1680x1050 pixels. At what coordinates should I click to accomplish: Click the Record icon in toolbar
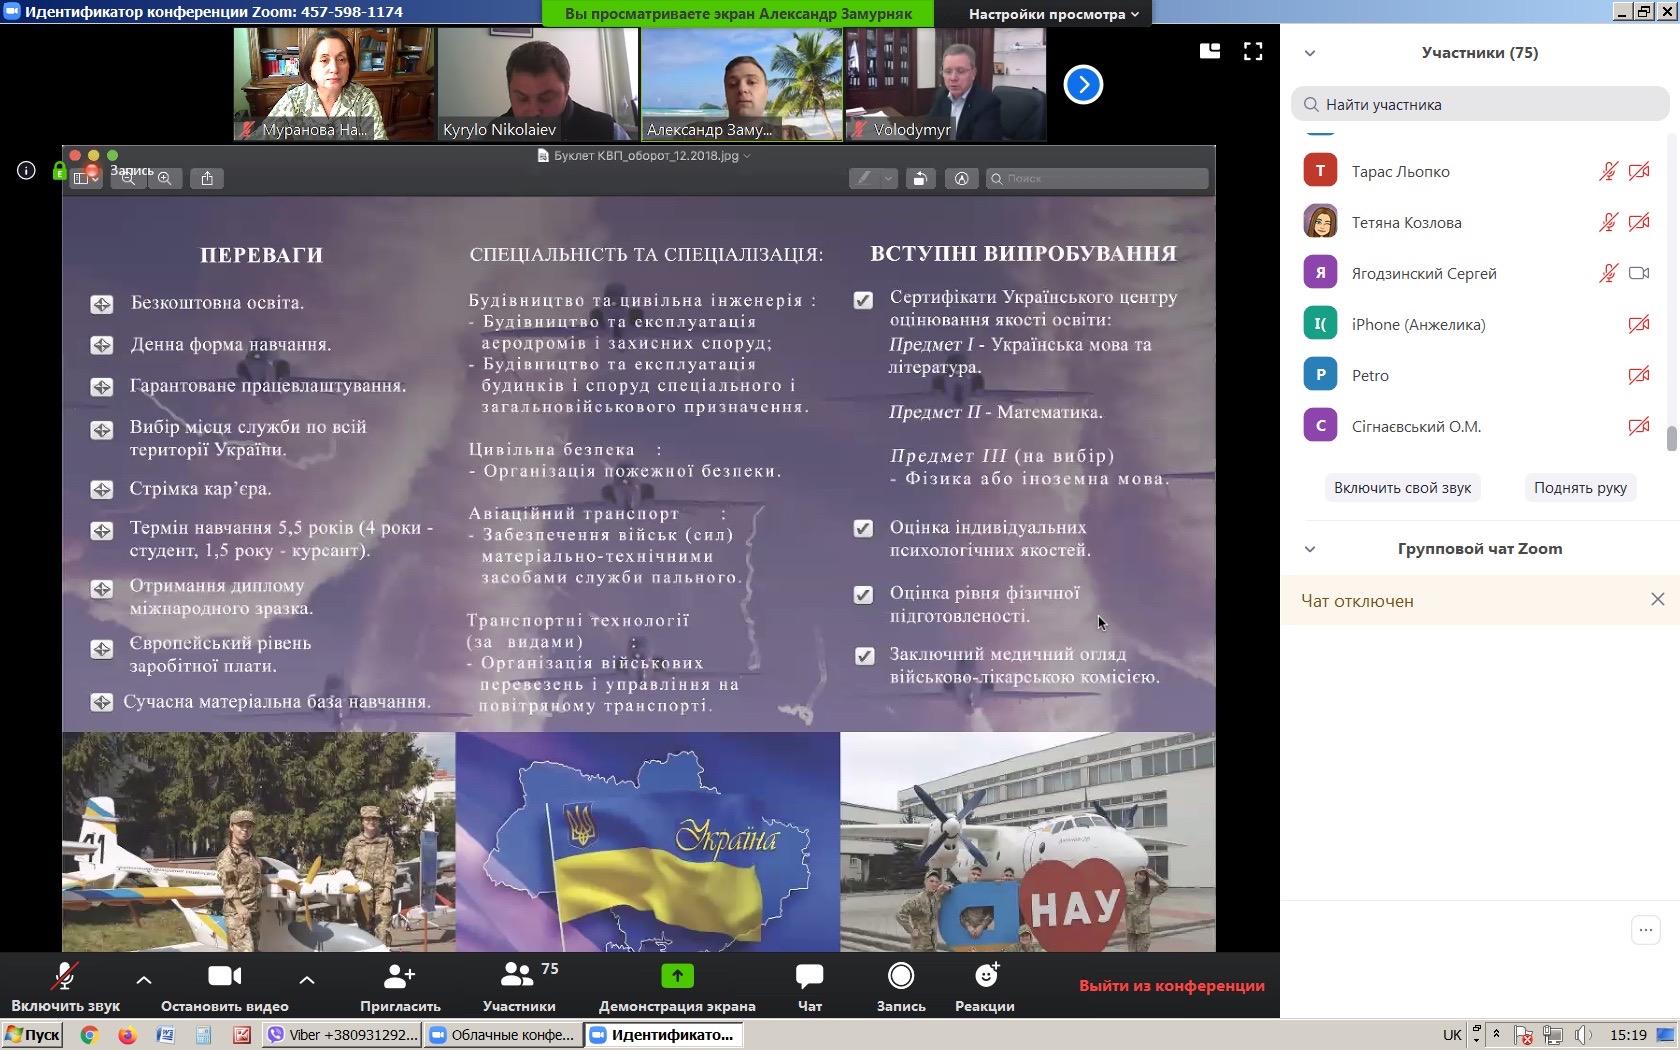click(x=901, y=976)
